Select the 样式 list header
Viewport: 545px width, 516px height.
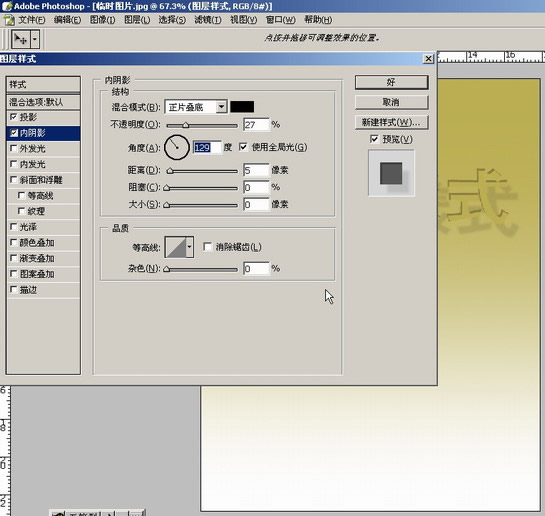click(x=43, y=84)
